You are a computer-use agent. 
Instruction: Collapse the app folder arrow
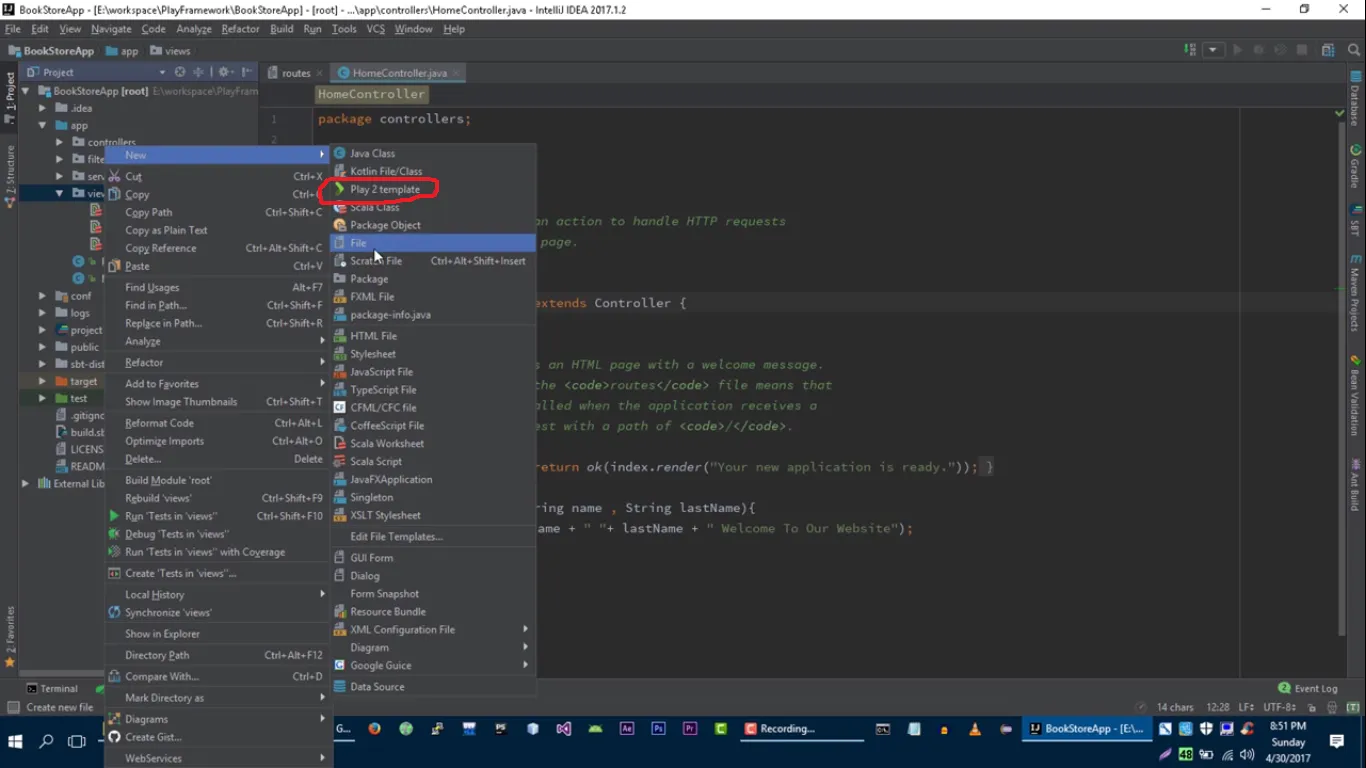42,125
